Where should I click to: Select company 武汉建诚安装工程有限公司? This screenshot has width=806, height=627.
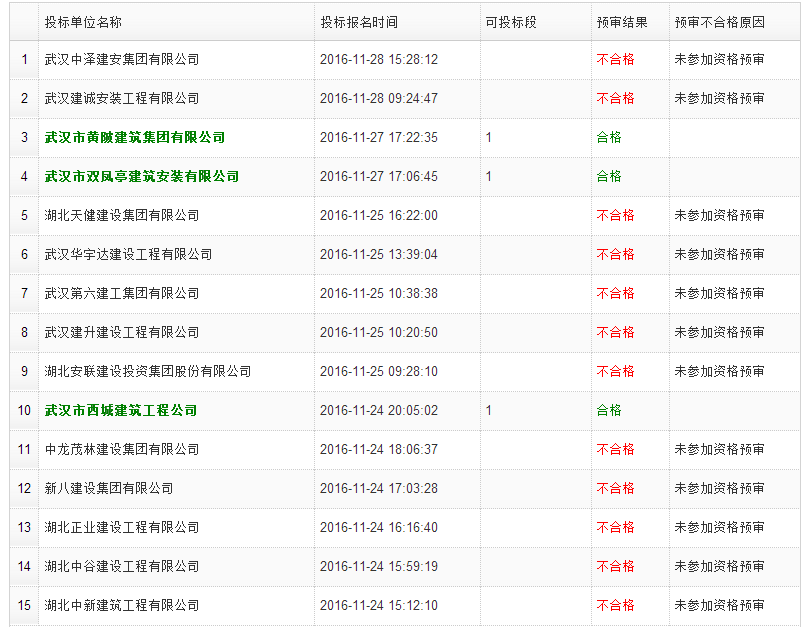[x=122, y=98]
